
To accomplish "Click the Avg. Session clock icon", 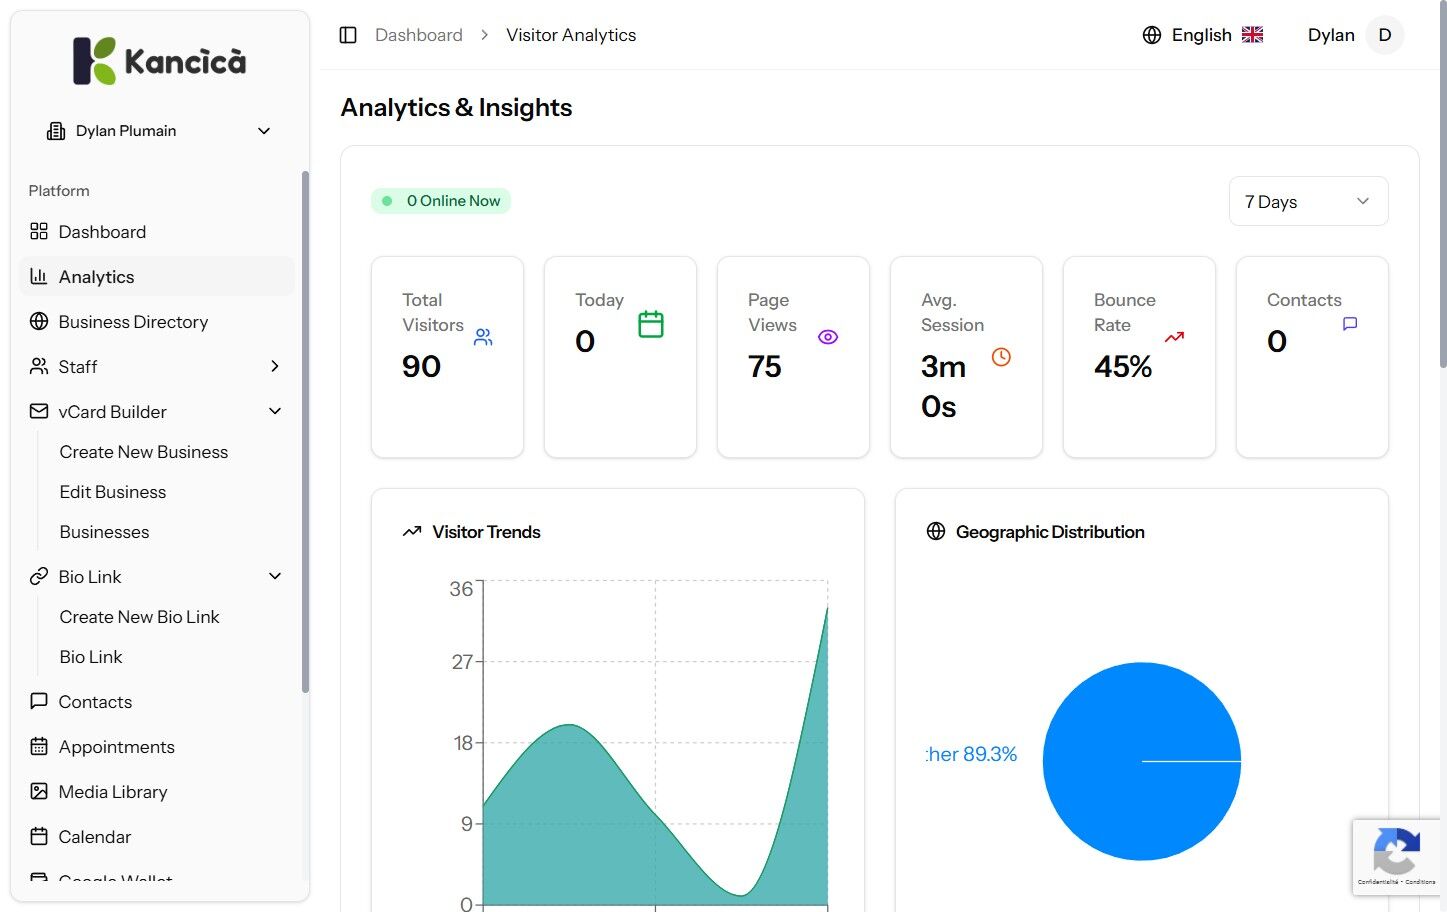I will tap(1001, 356).
